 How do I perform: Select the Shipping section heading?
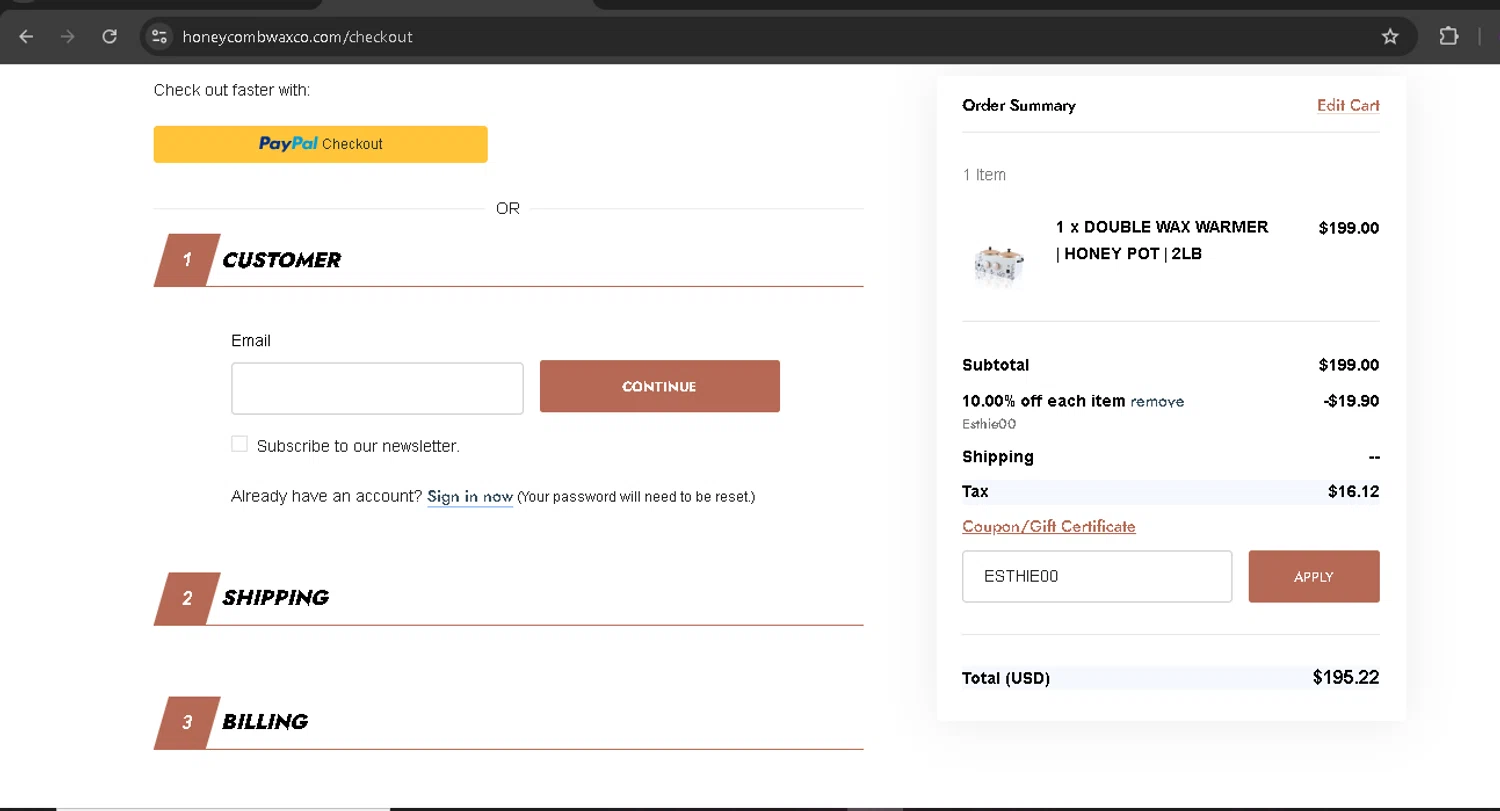click(275, 598)
